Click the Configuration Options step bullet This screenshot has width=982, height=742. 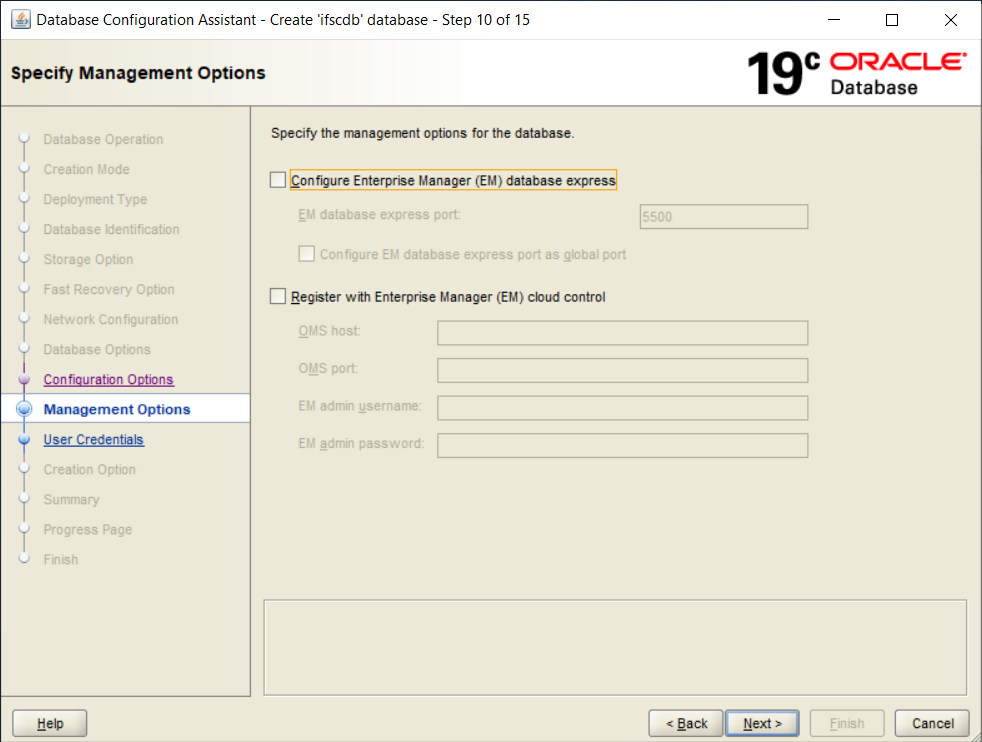(x=25, y=380)
